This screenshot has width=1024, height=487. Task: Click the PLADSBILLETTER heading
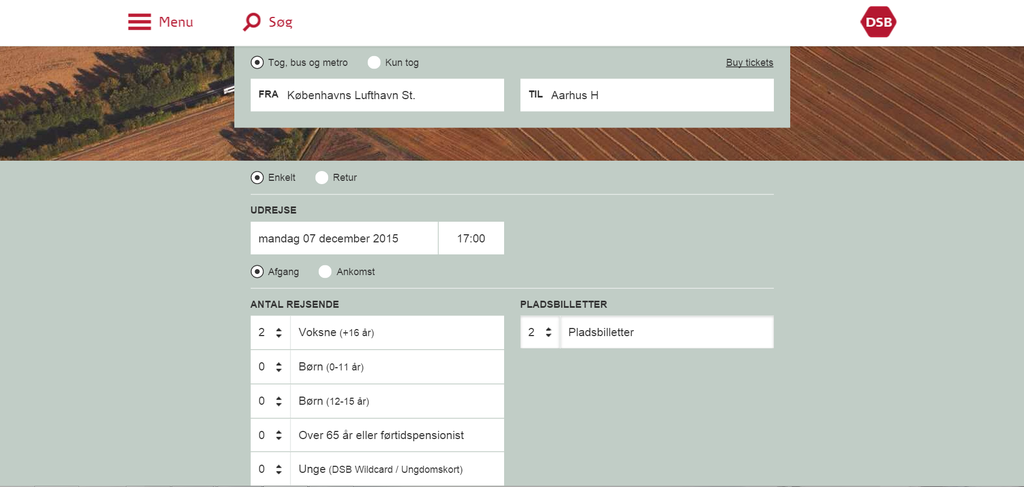click(564, 304)
